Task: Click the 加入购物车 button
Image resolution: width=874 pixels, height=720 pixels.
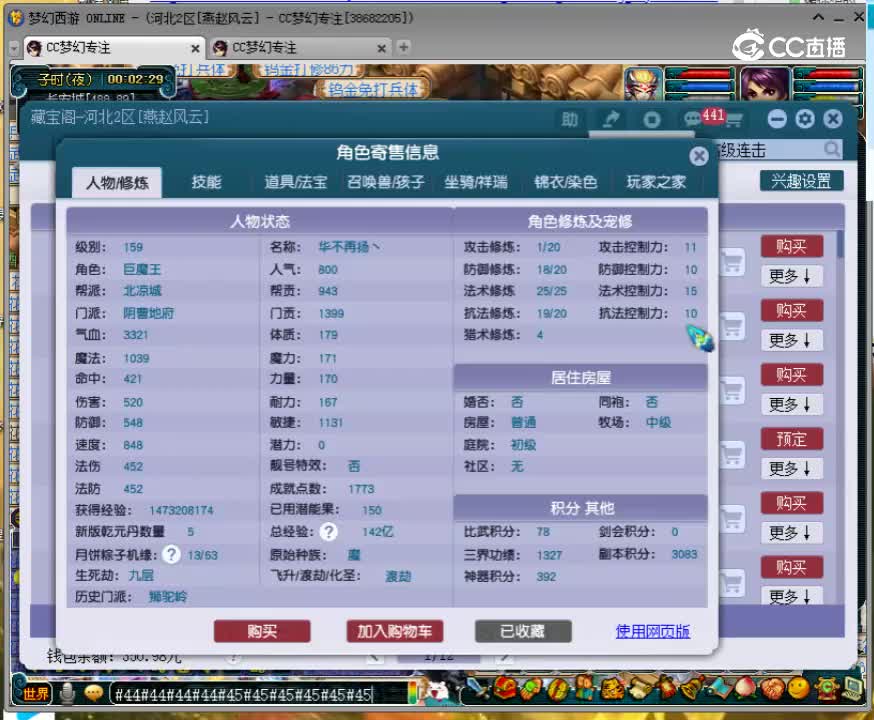Action: tap(395, 631)
